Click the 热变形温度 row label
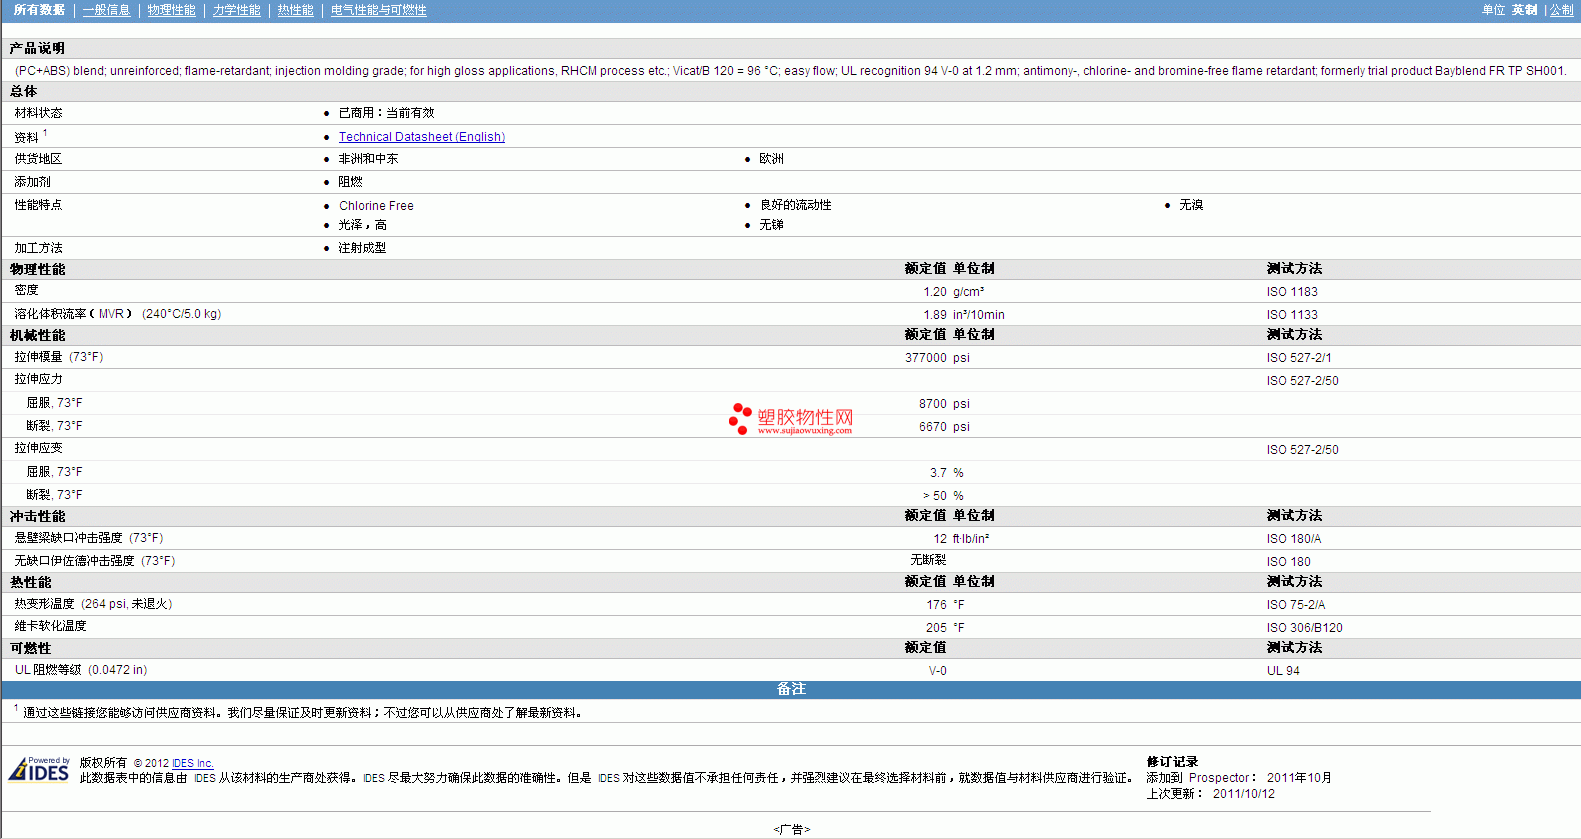Image resolution: width=1581 pixels, height=839 pixels. (44, 604)
